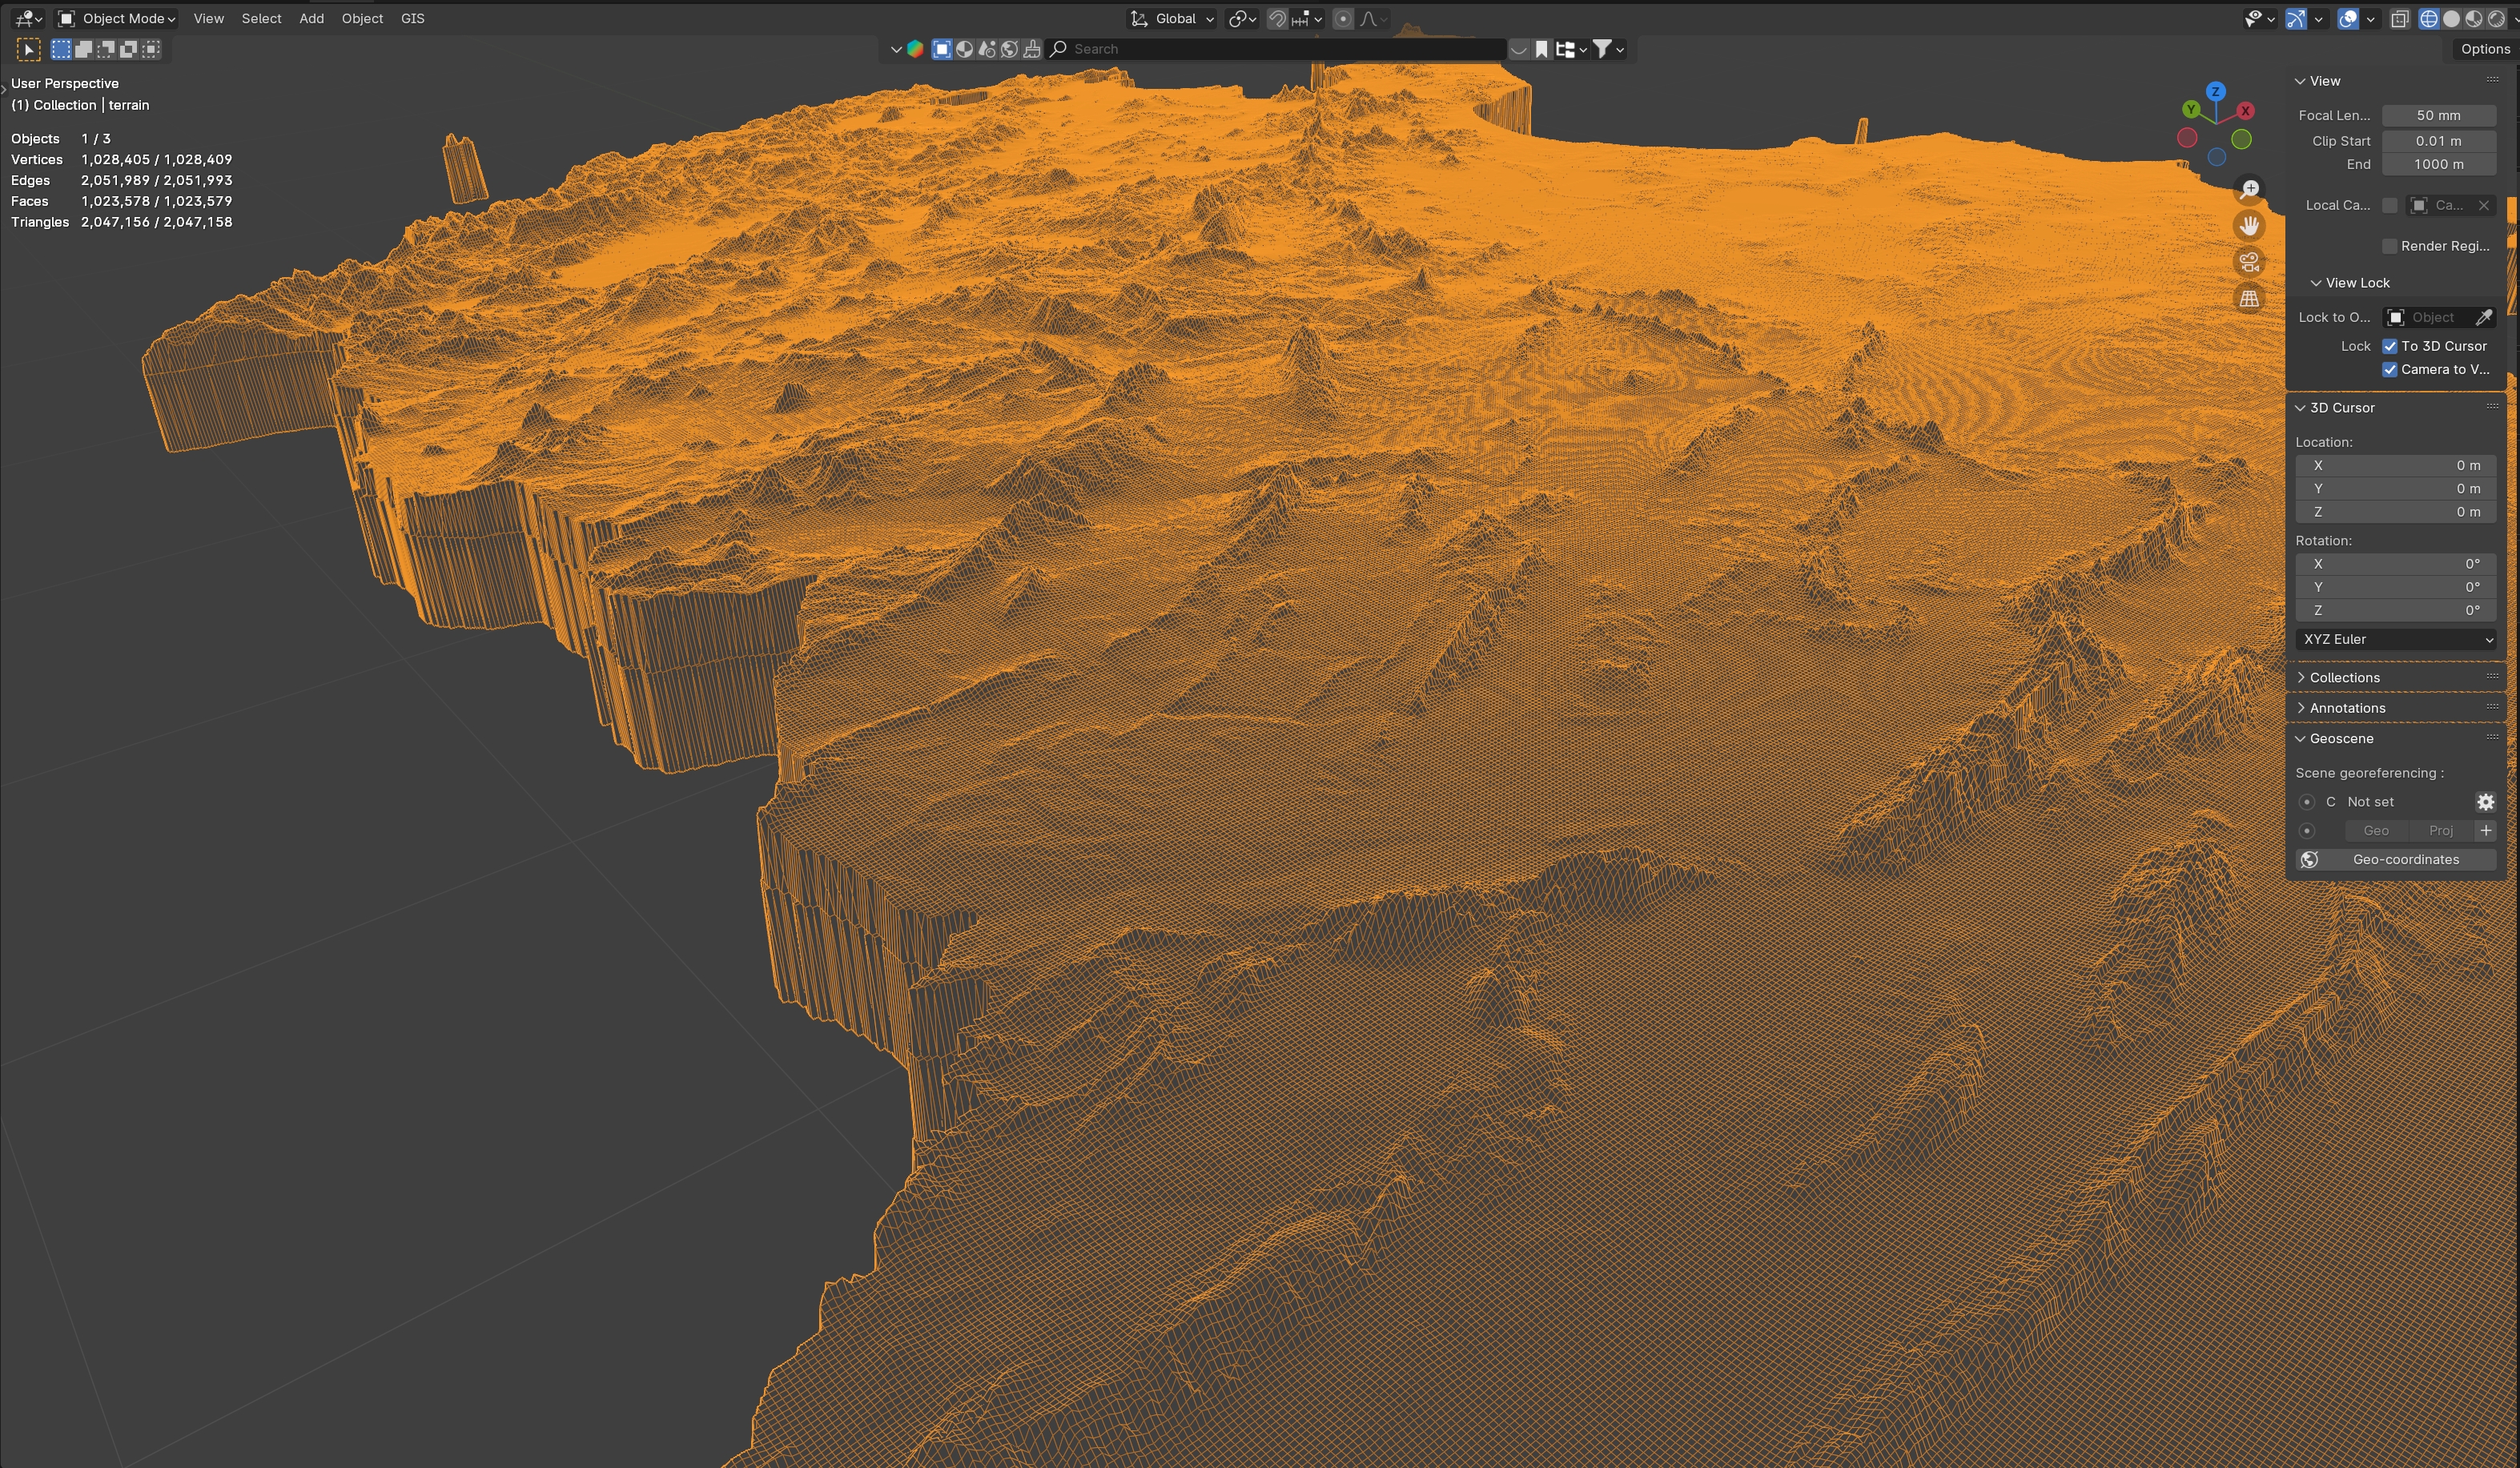Click the Geo-coordinates button
This screenshot has height=1468, width=2520.
pos(2395,859)
